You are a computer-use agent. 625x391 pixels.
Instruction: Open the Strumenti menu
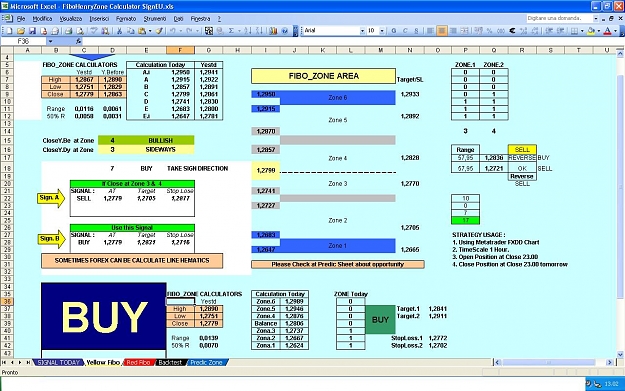pos(155,19)
